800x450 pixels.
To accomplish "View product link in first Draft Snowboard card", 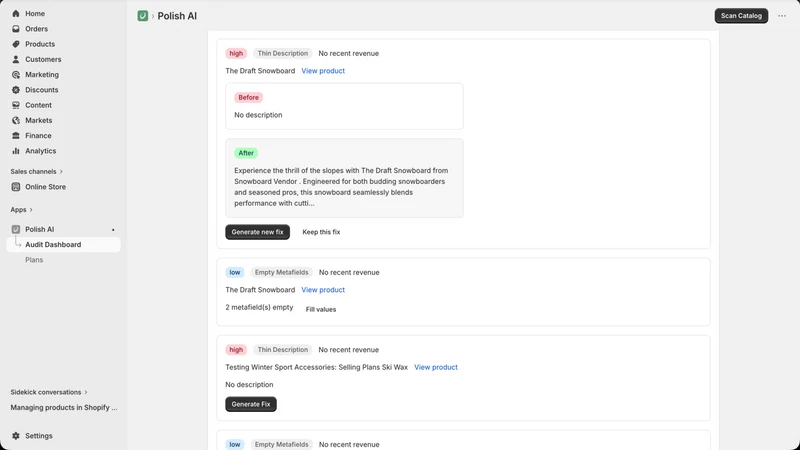I will point(323,71).
